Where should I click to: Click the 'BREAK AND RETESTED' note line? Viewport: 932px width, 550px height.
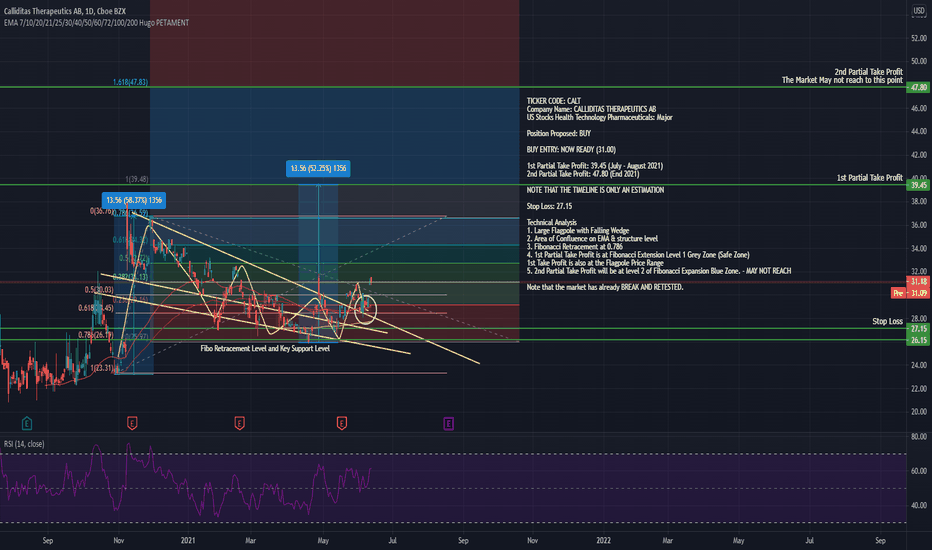coord(604,287)
